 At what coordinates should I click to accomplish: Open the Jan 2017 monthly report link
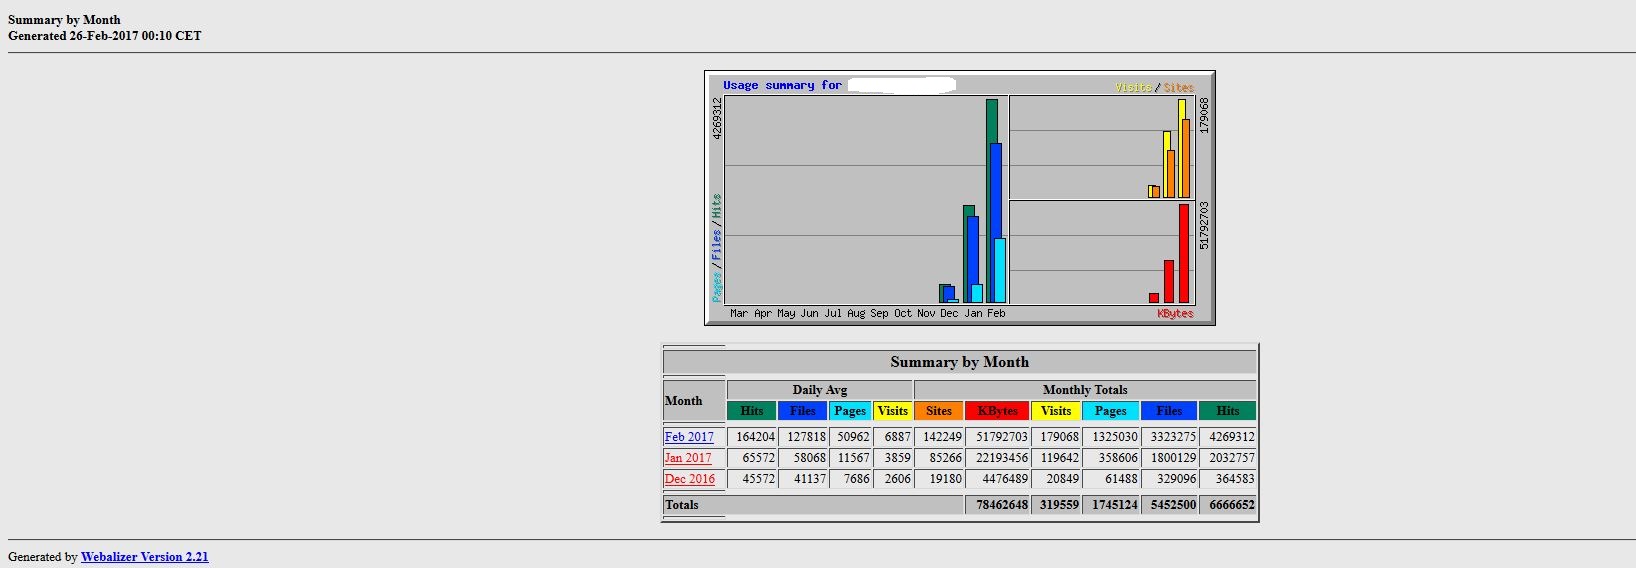(688, 458)
